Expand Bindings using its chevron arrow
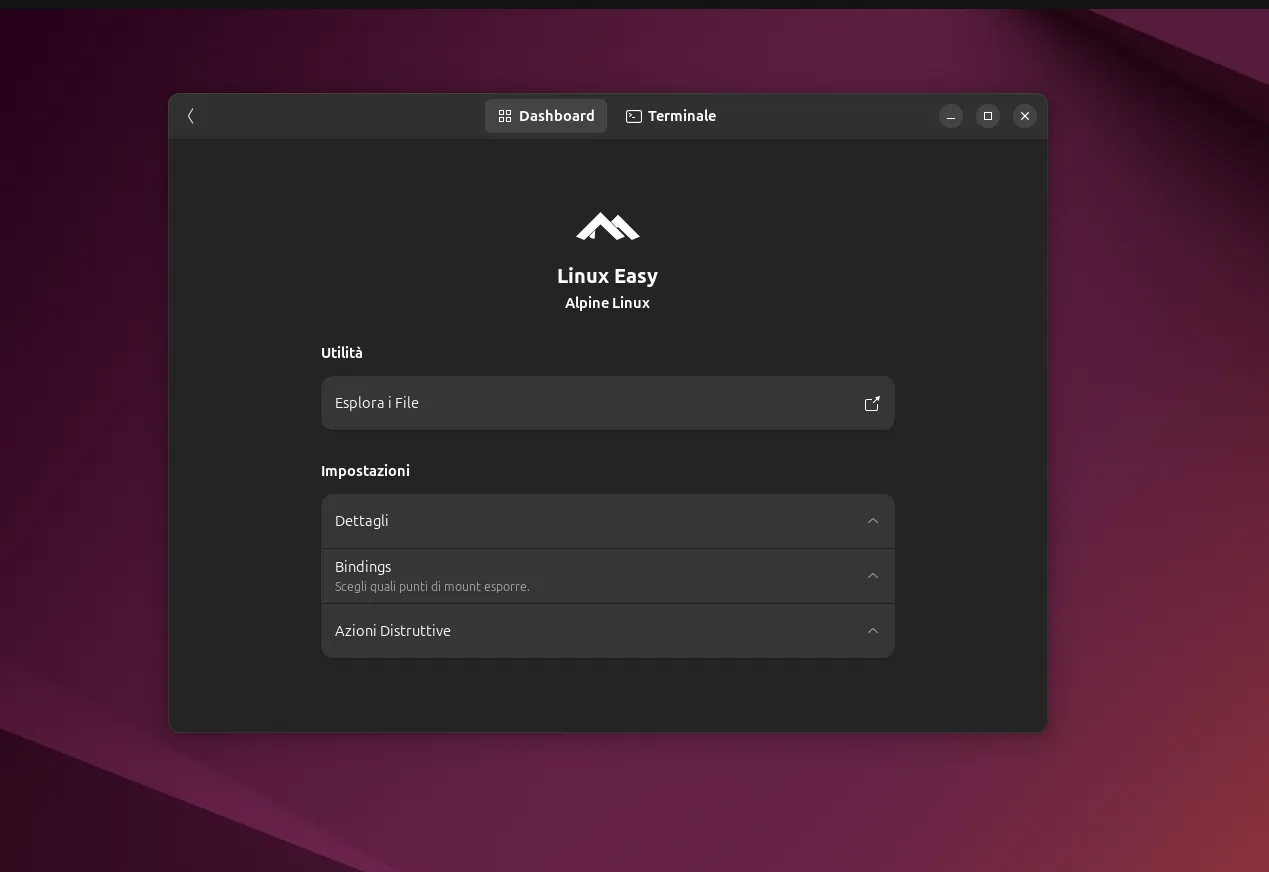 (x=873, y=576)
